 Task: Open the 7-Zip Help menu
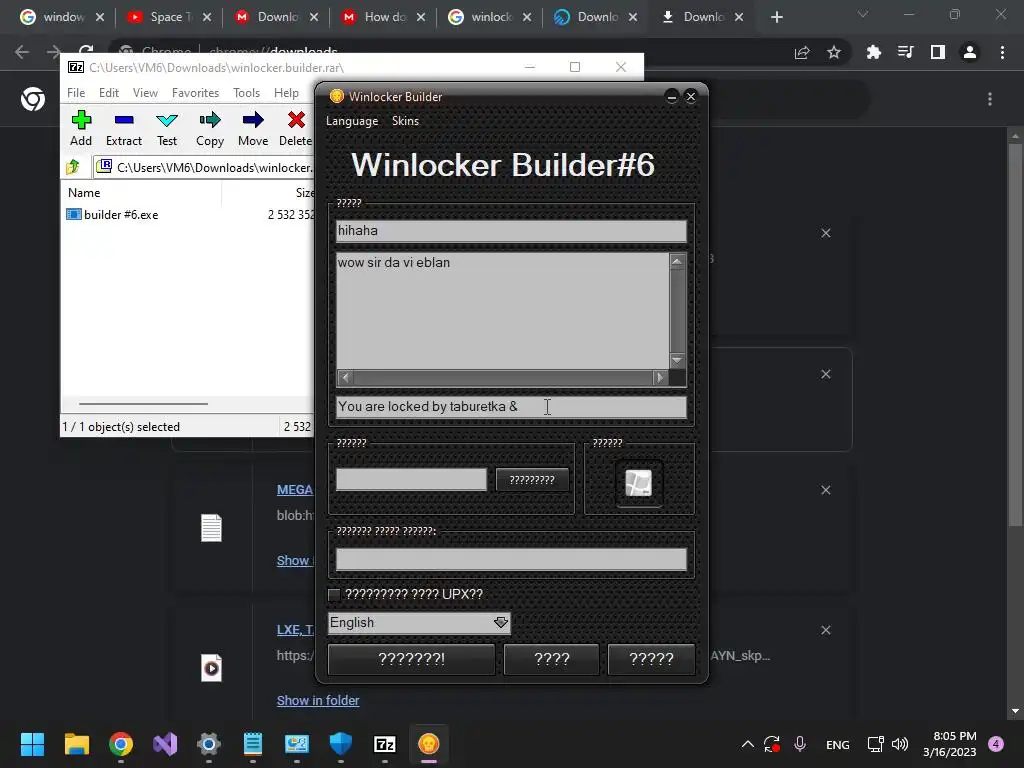click(286, 93)
